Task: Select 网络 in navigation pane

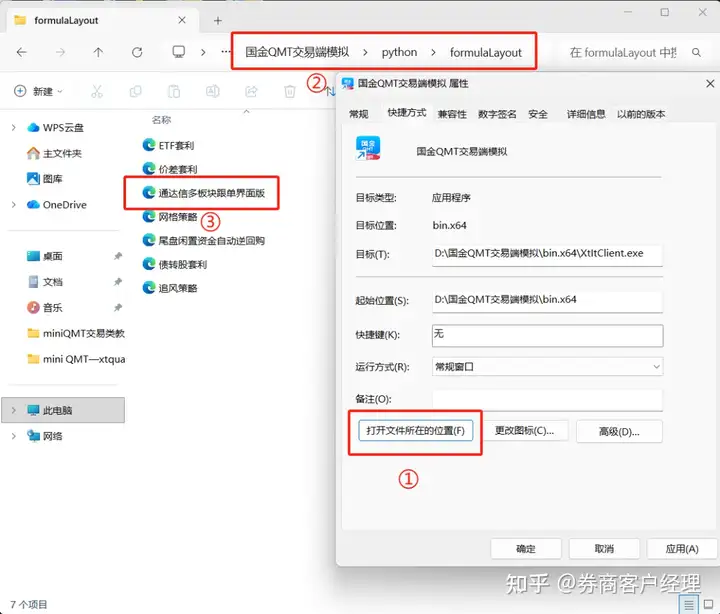Action: pyautogui.click(x=45, y=436)
